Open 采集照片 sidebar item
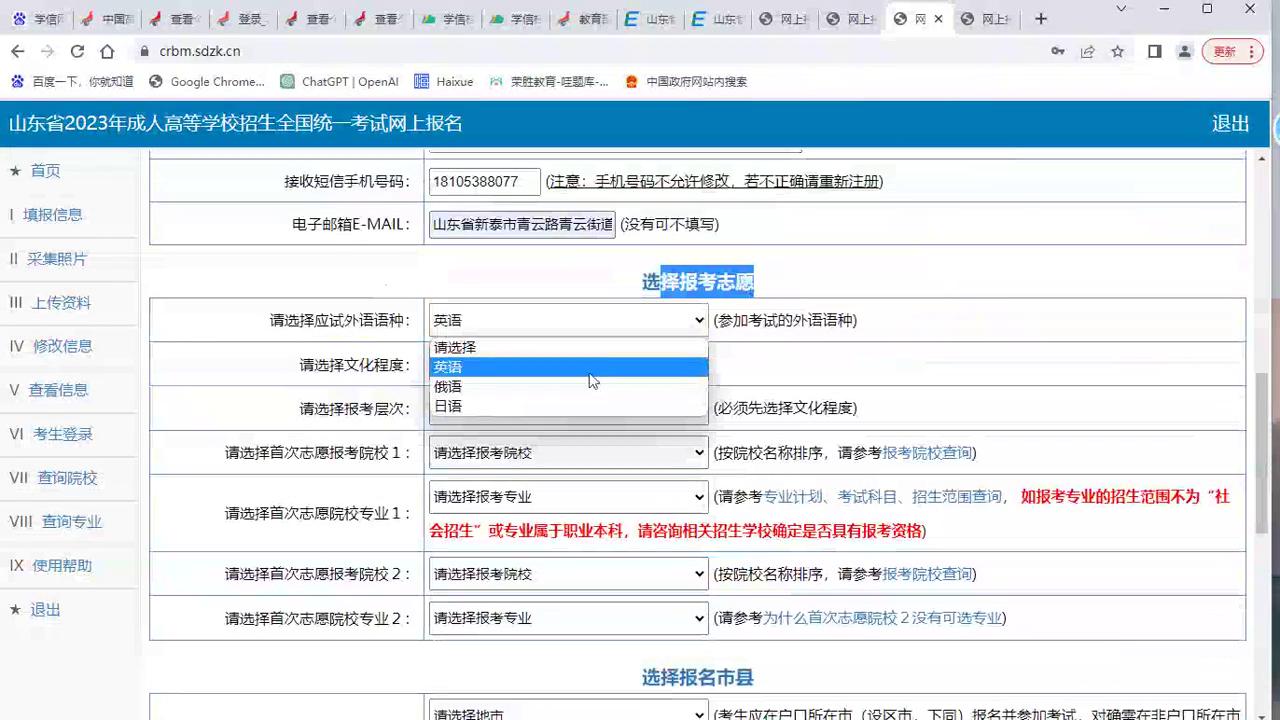The height and width of the screenshot is (720, 1280). click(x=57, y=259)
